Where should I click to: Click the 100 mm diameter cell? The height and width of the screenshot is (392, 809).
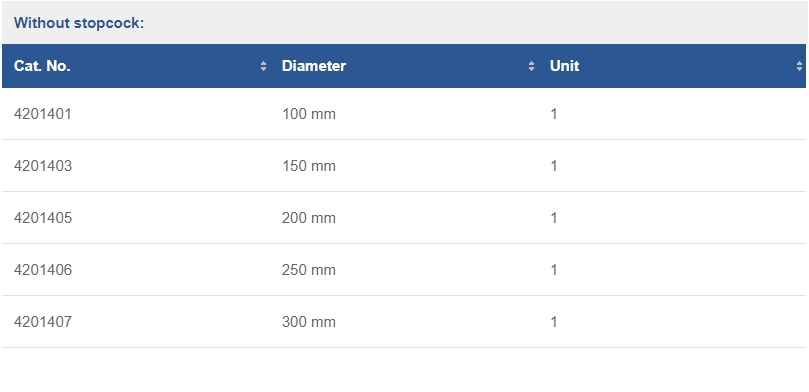pos(309,114)
